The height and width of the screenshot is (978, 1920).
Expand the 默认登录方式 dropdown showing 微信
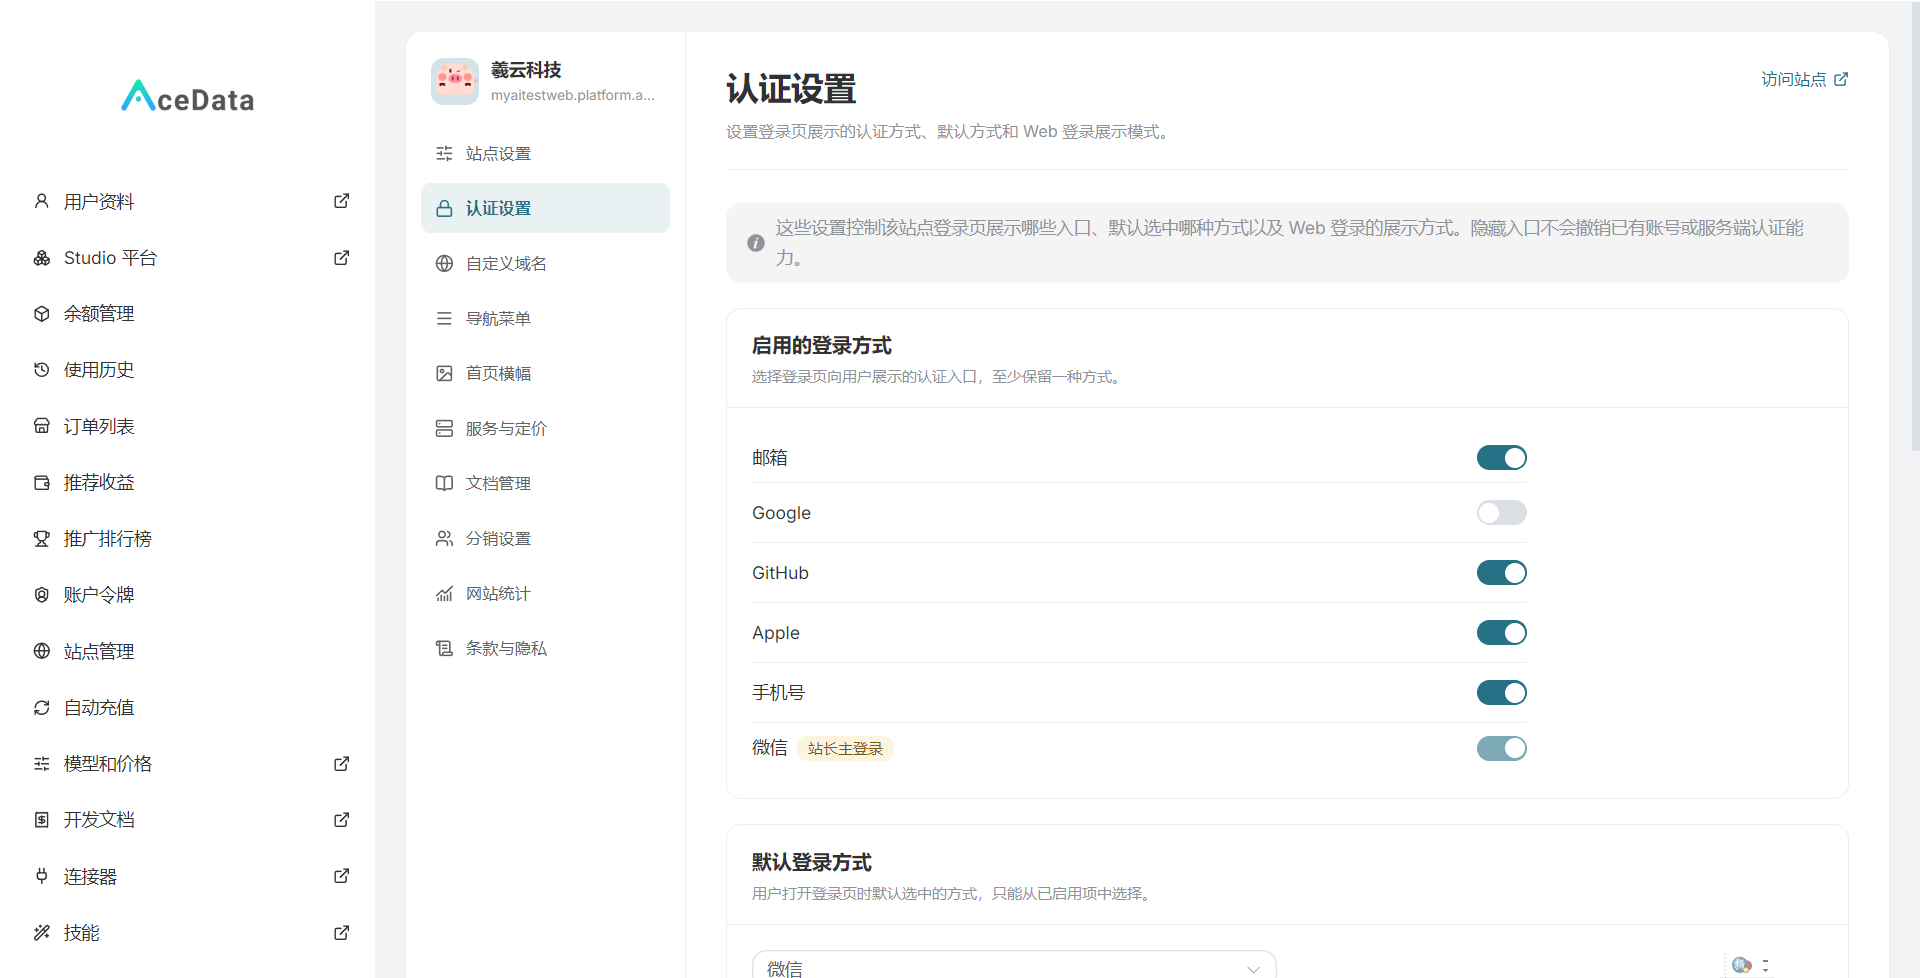[x=1014, y=965]
